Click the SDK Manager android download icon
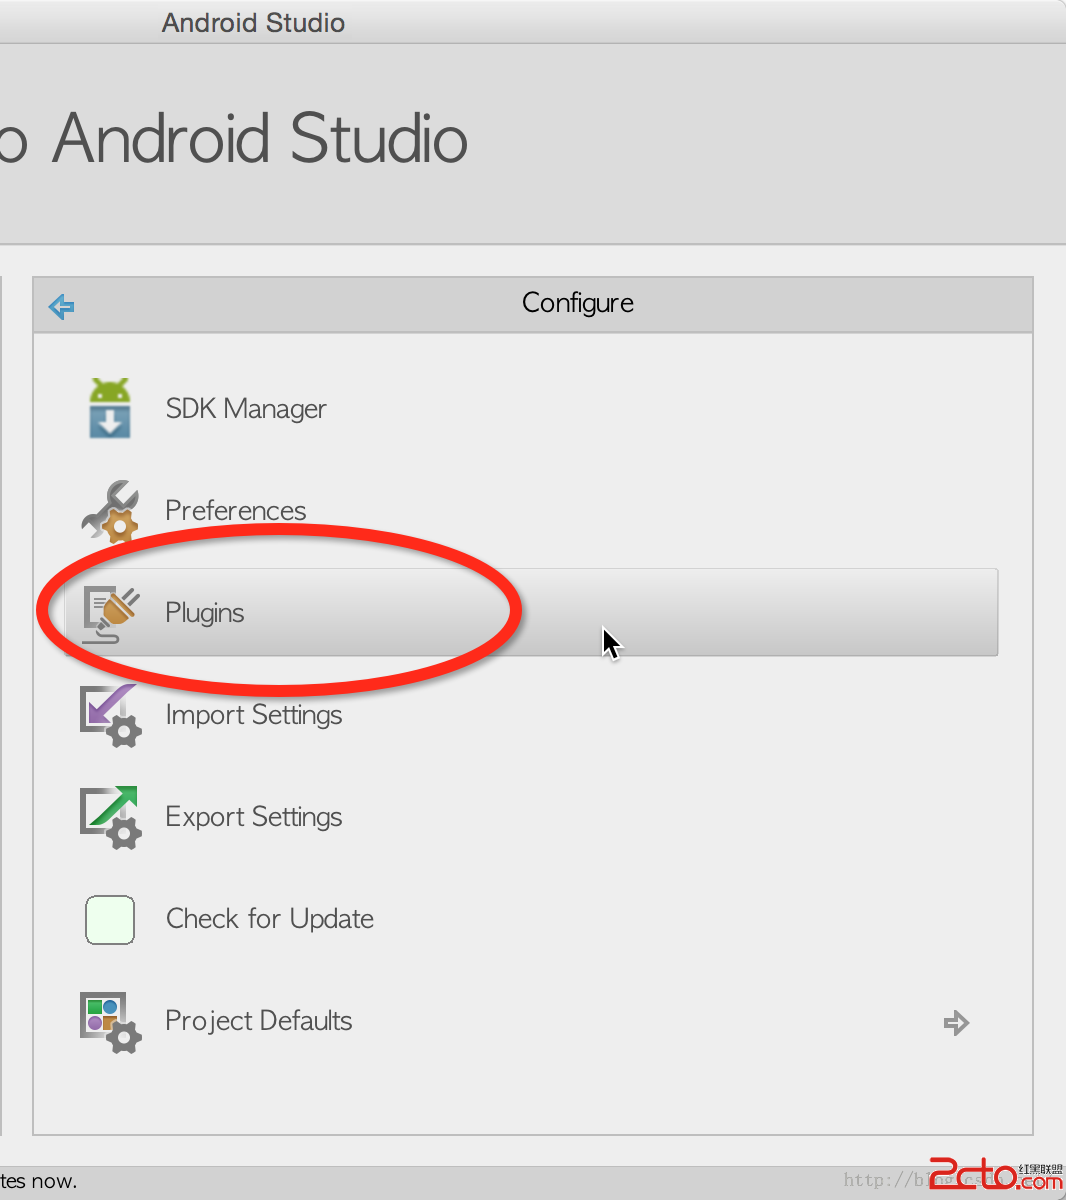 [110, 408]
